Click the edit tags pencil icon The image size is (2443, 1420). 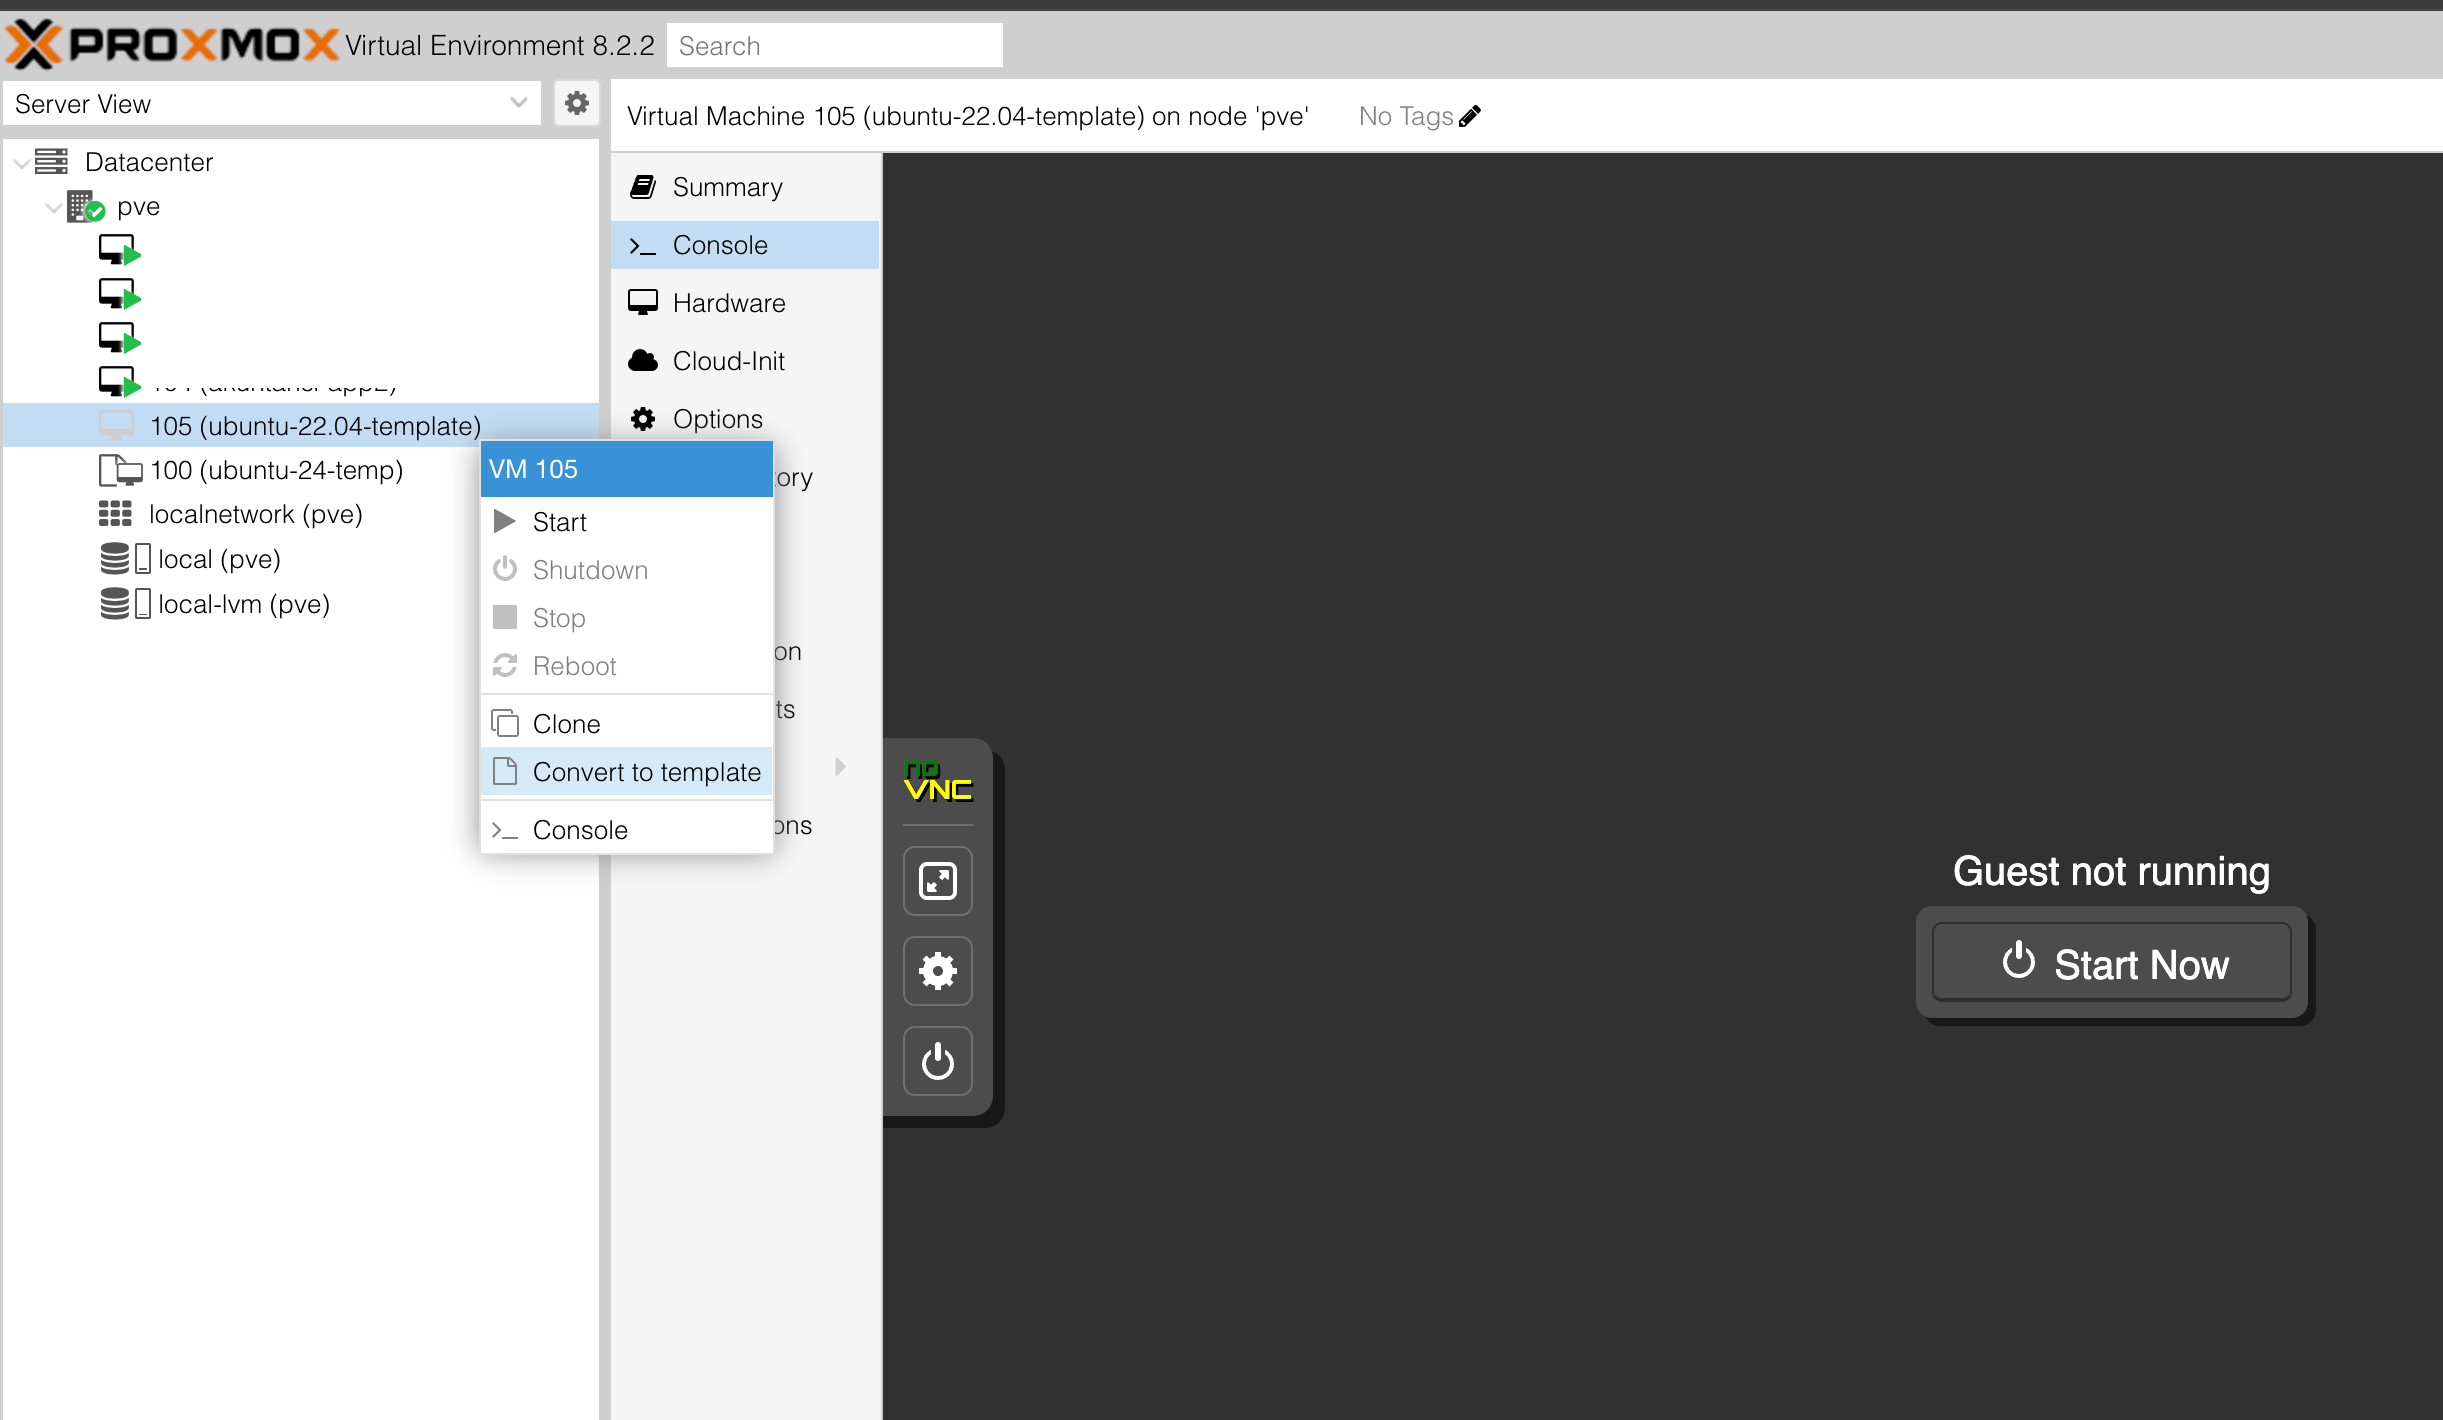pos(1470,117)
